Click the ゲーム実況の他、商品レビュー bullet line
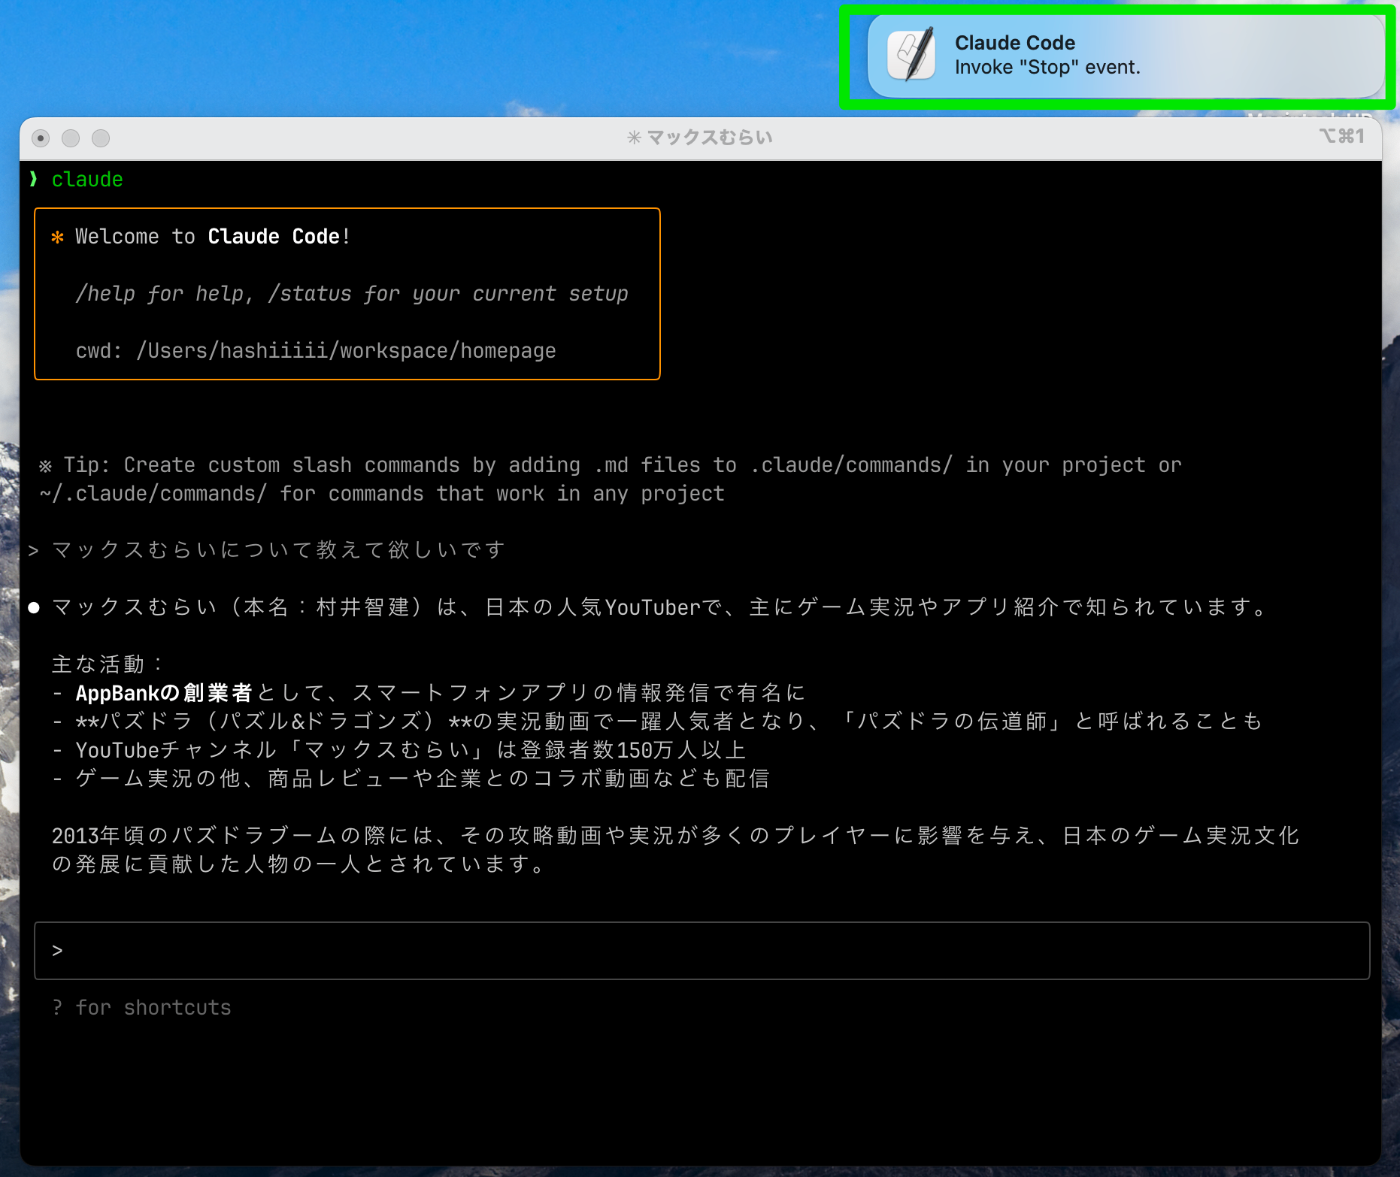Viewport: 1400px width, 1177px height. [x=411, y=779]
